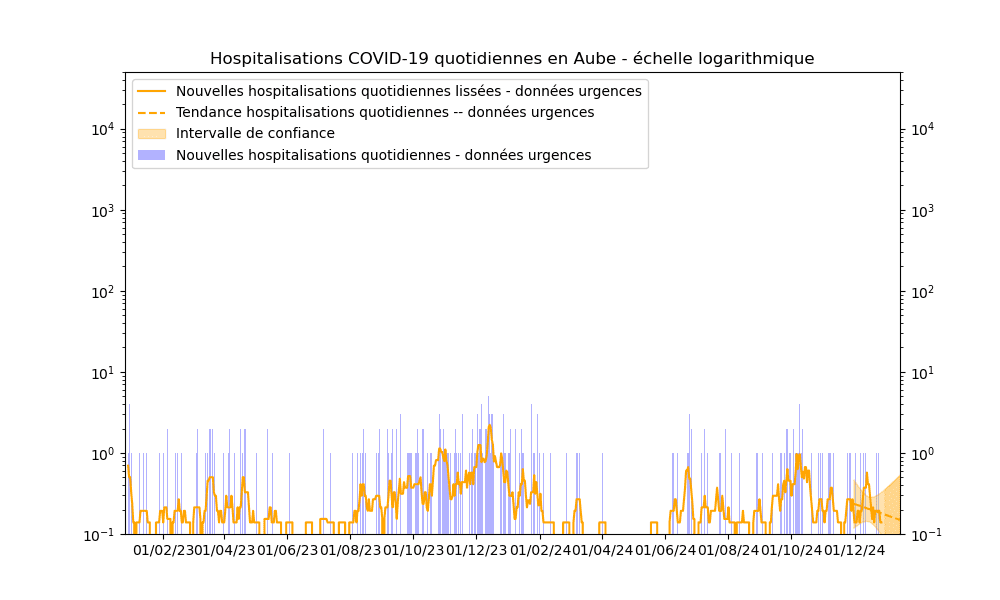This screenshot has height=600, width=1000.
Task: Click x-axis label 01/10/24
Action: coord(791,550)
